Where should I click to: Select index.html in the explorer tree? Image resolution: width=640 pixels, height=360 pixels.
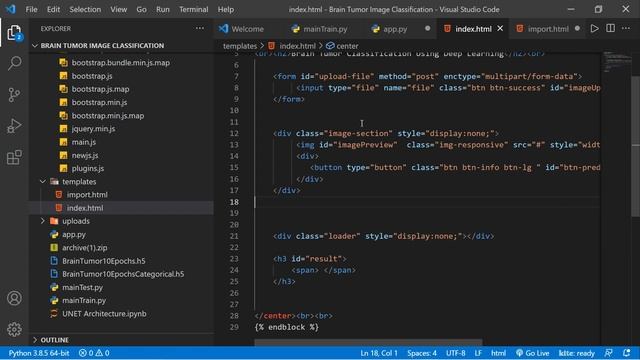tap(85, 208)
